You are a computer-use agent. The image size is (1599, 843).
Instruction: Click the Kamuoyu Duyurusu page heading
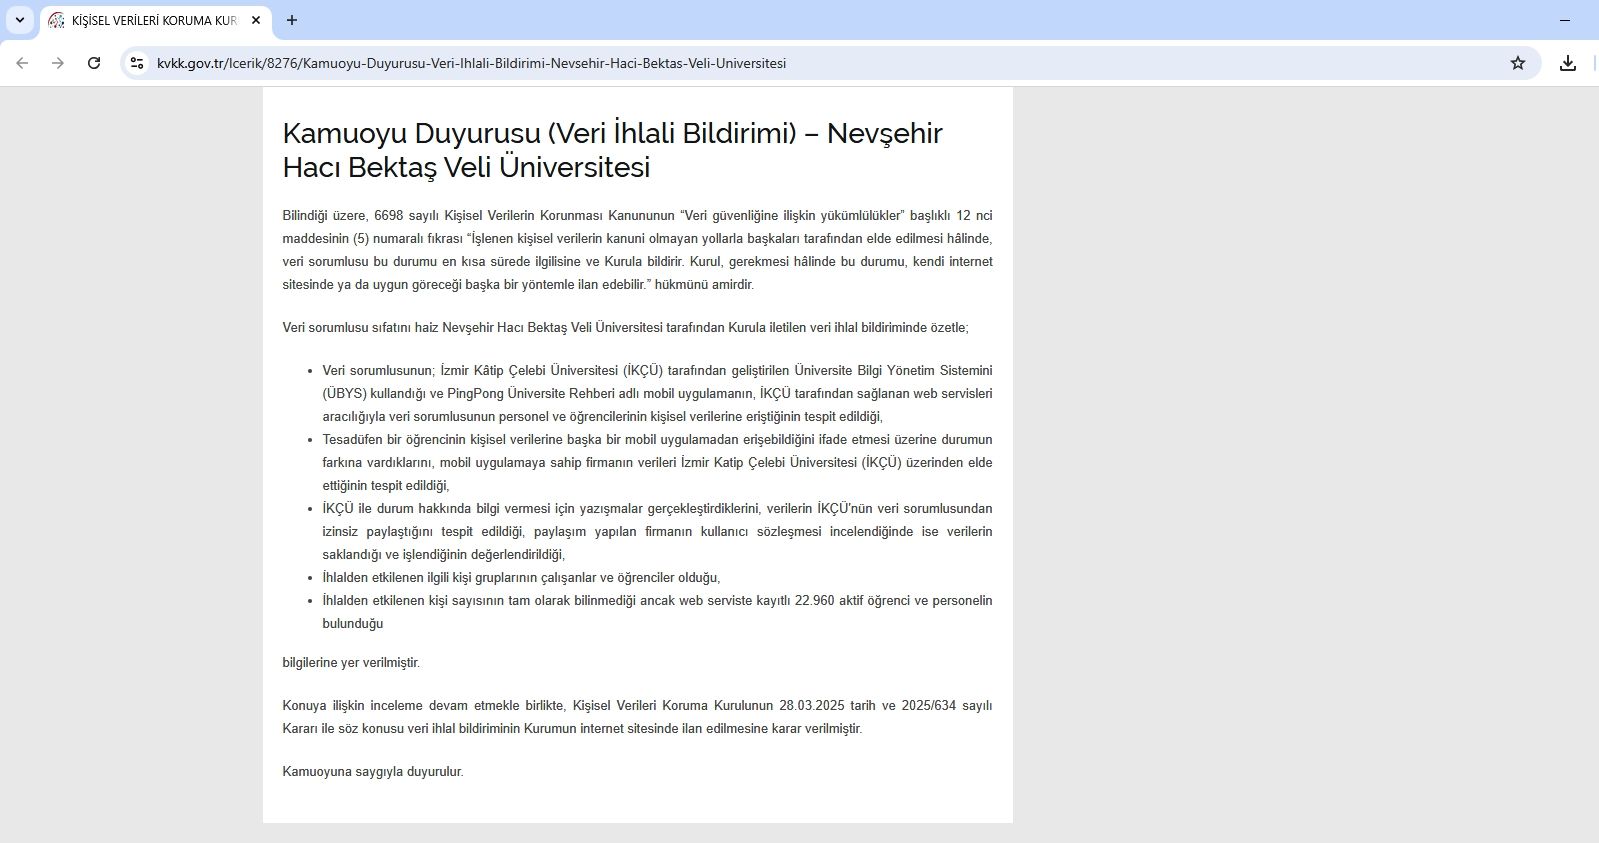point(612,150)
